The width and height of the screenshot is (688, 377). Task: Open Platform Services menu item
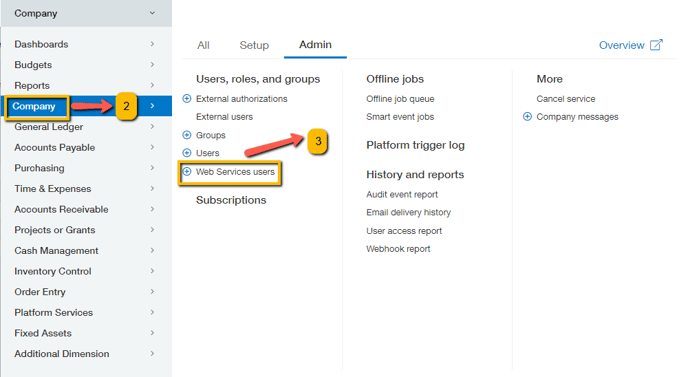coord(54,312)
